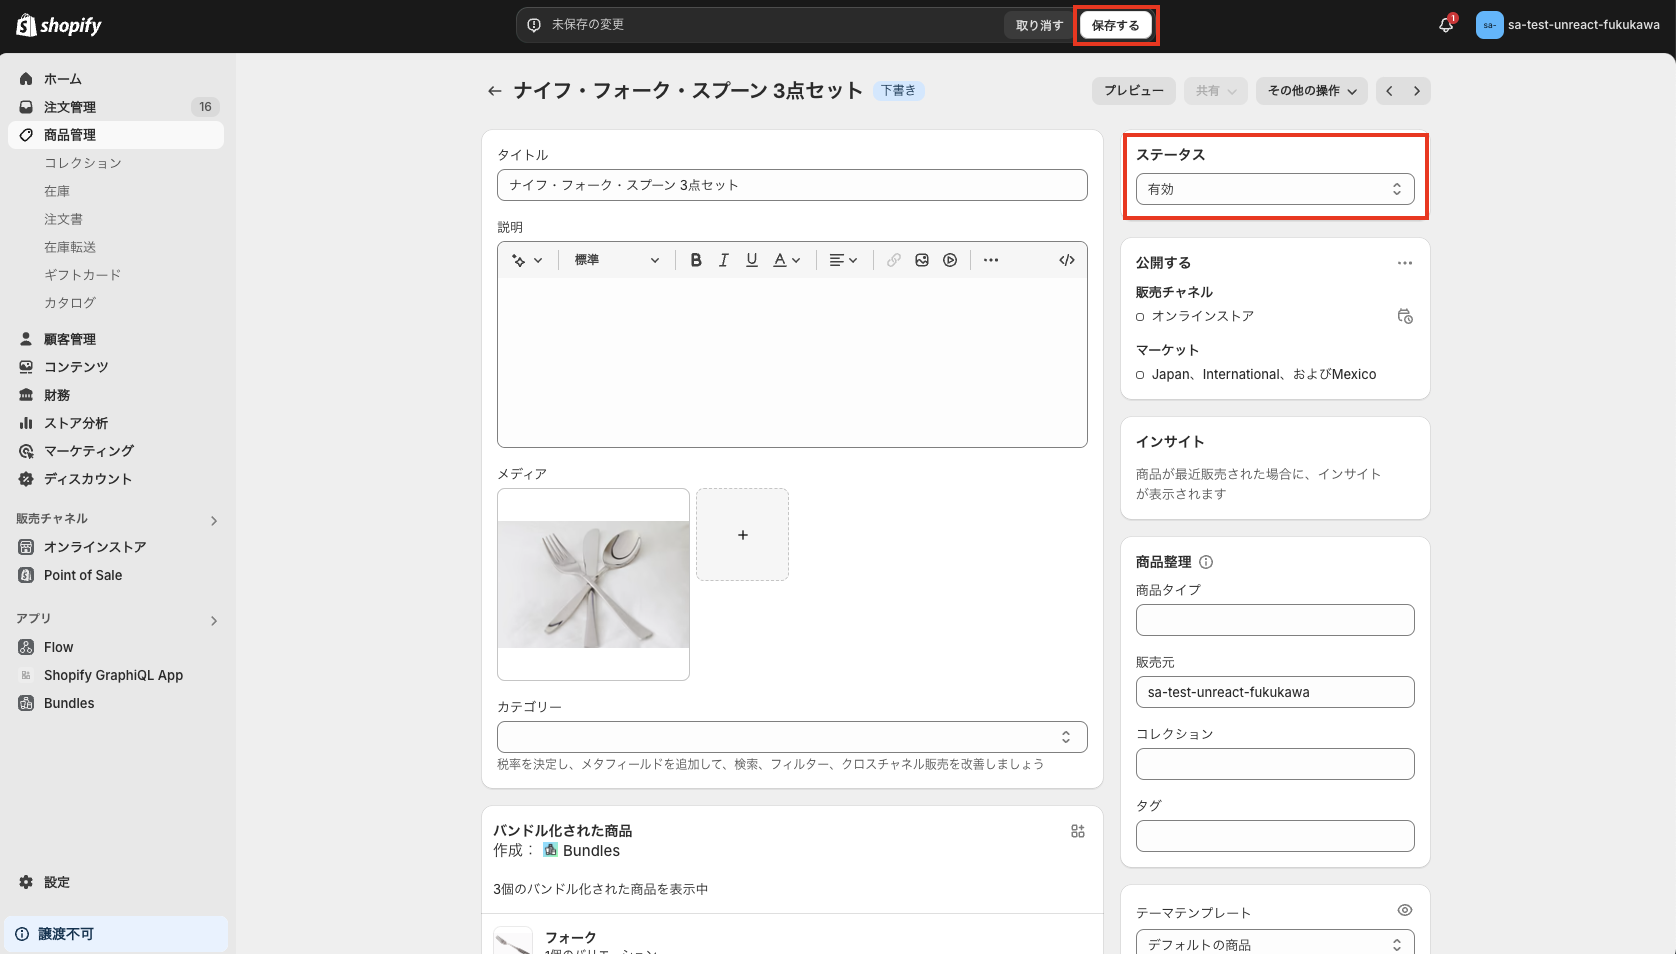
Task: Apply underline in the description editor
Action: [751, 259]
